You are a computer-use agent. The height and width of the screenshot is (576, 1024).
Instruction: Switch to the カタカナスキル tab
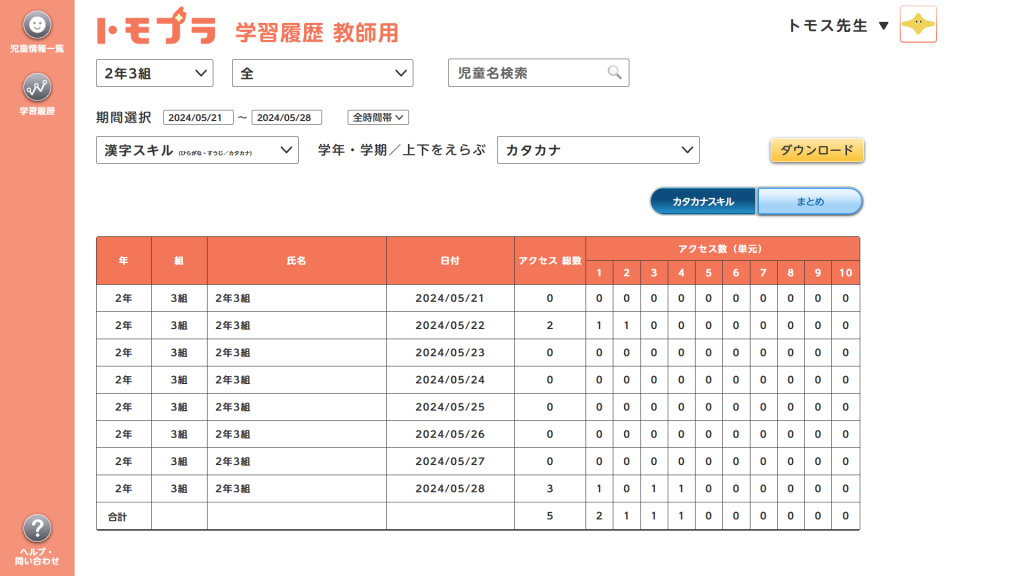tap(703, 201)
